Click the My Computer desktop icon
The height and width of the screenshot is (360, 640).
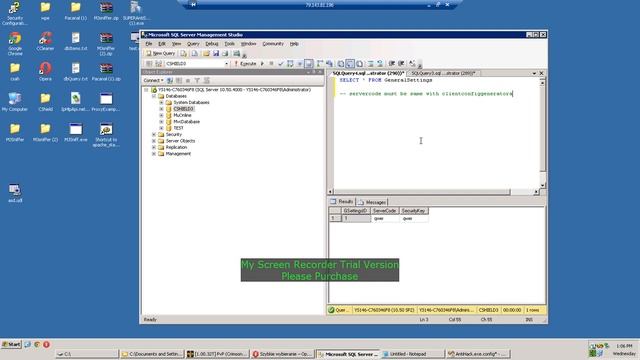coord(15,102)
